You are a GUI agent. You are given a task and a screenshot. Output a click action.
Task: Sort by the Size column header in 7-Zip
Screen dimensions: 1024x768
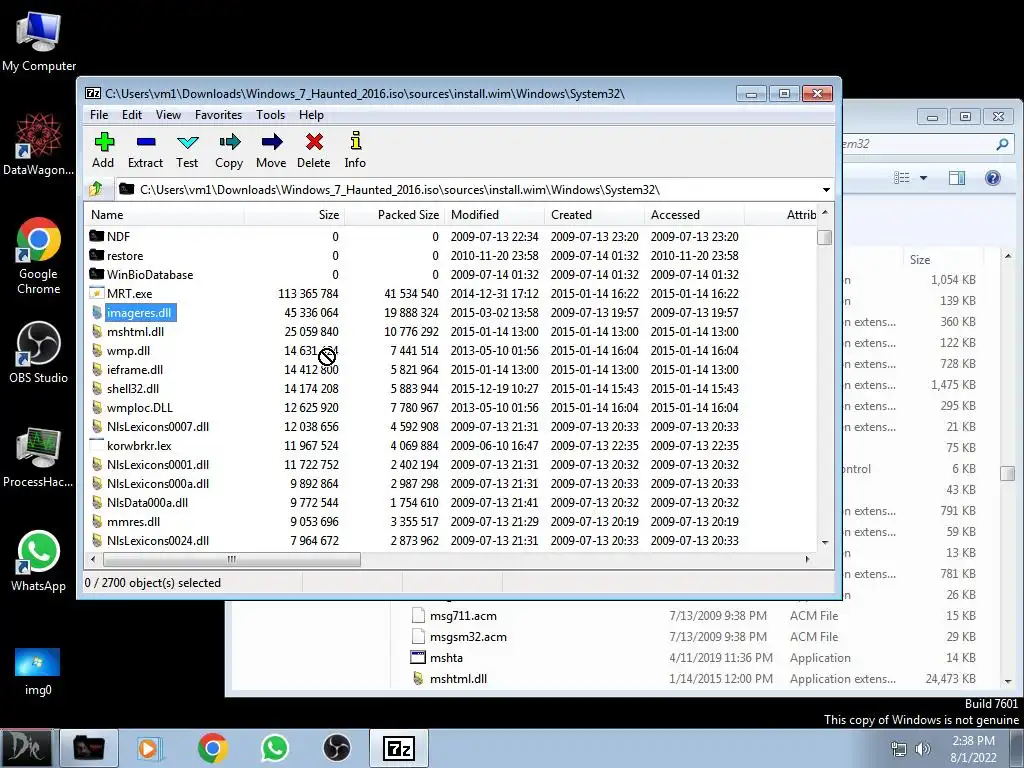pyautogui.click(x=294, y=215)
